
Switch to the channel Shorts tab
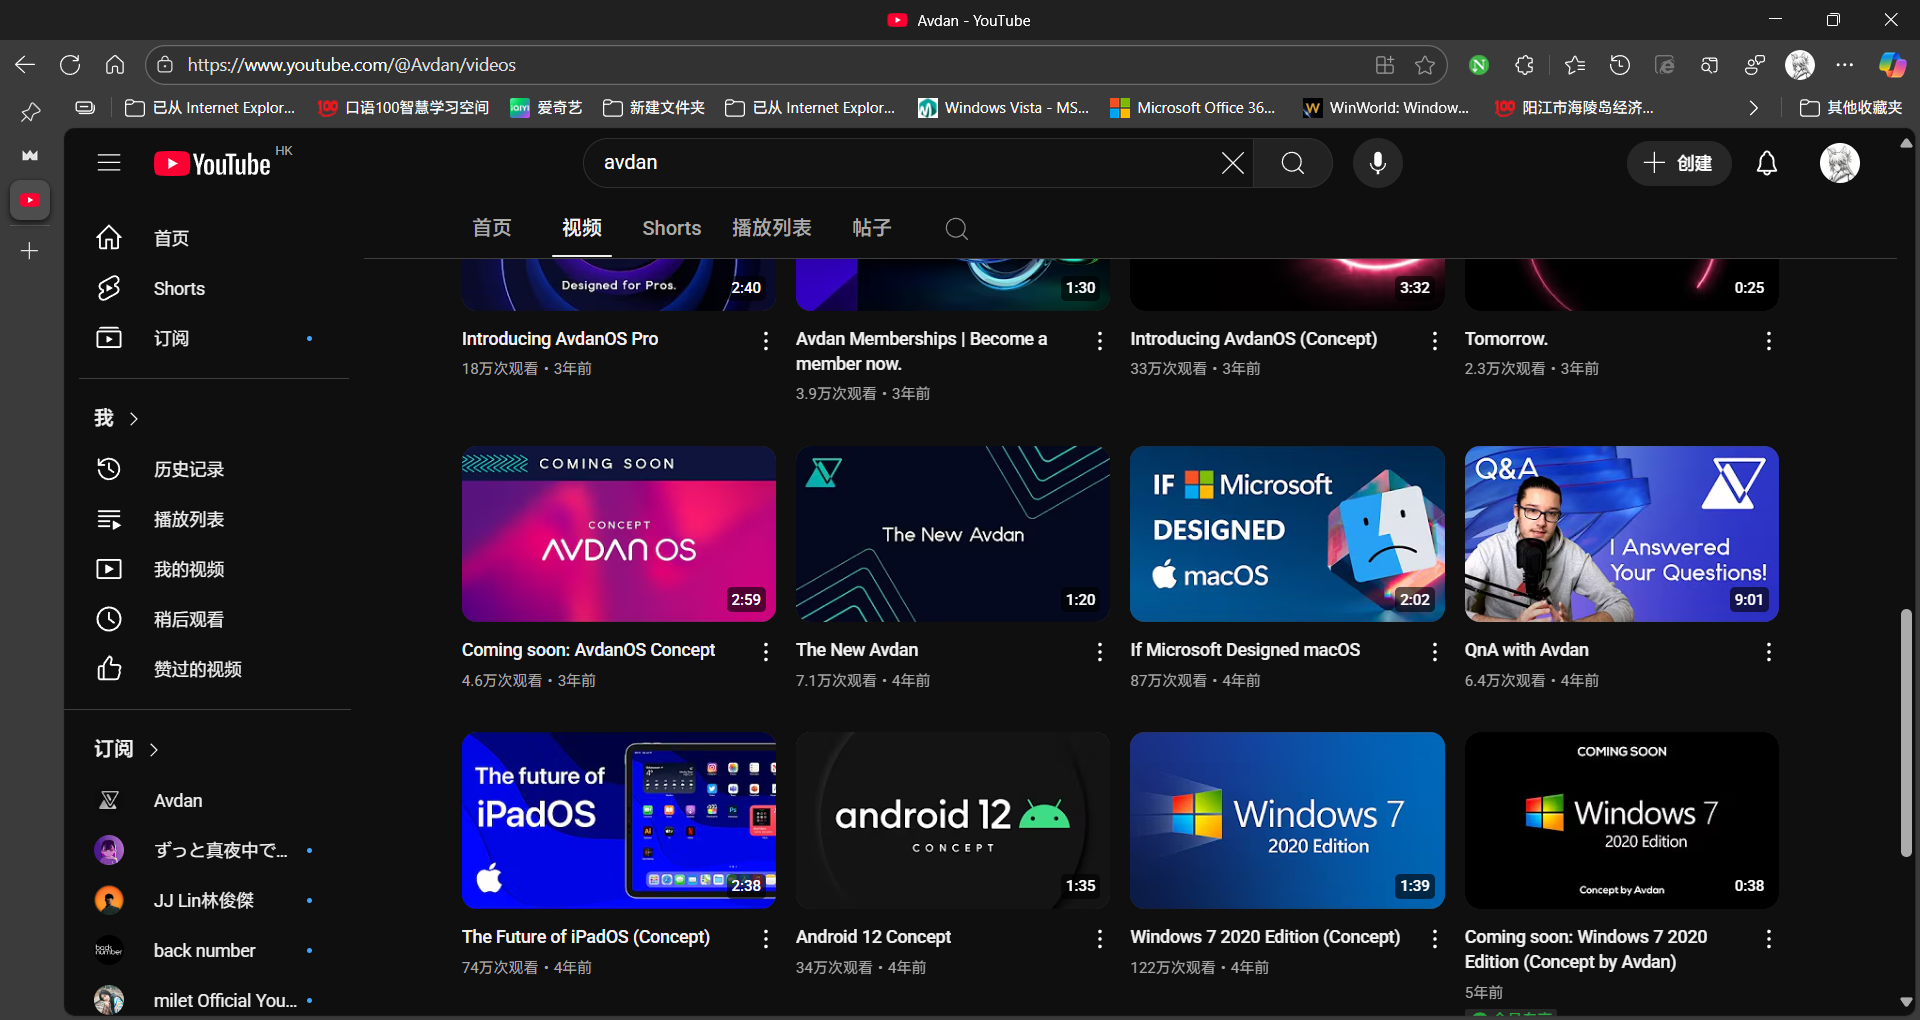pyautogui.click(x=672, y=228)
